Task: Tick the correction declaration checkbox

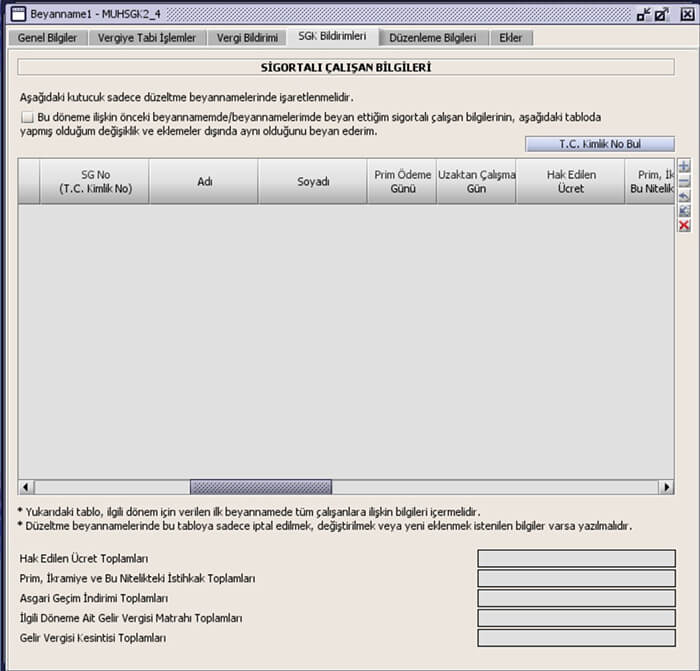Action: 27,117
